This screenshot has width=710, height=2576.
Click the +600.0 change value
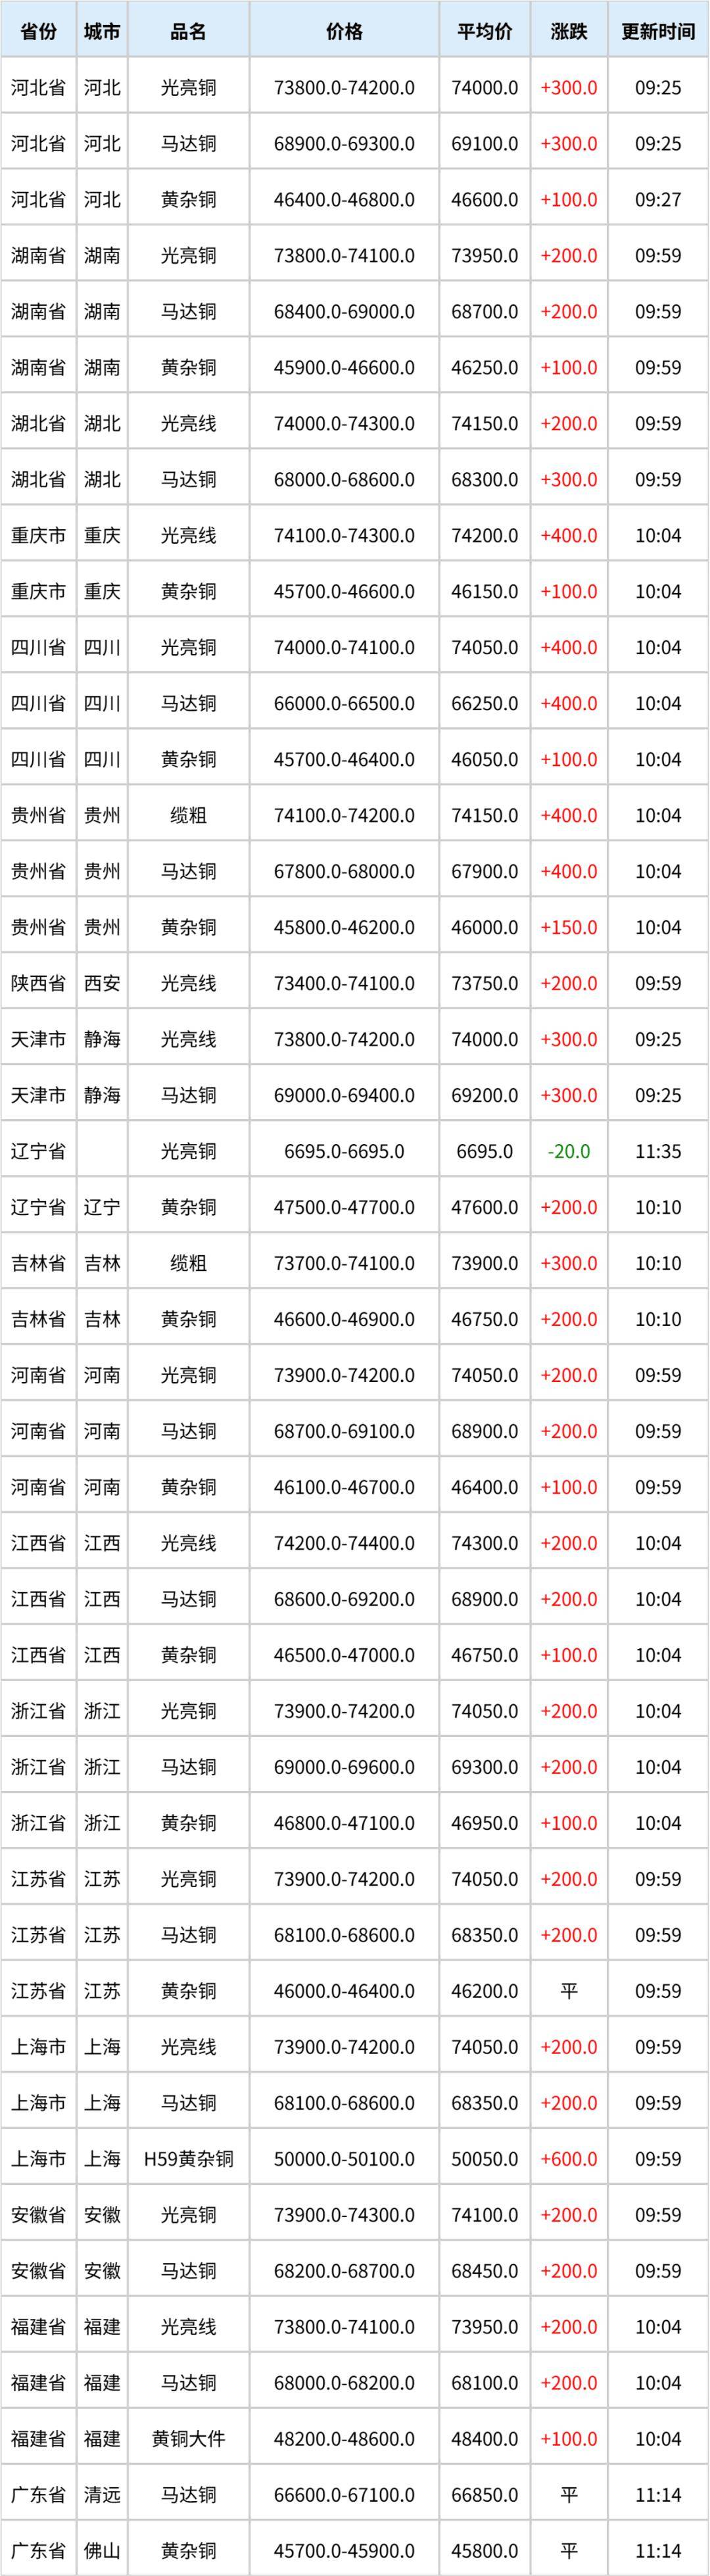569,2160
